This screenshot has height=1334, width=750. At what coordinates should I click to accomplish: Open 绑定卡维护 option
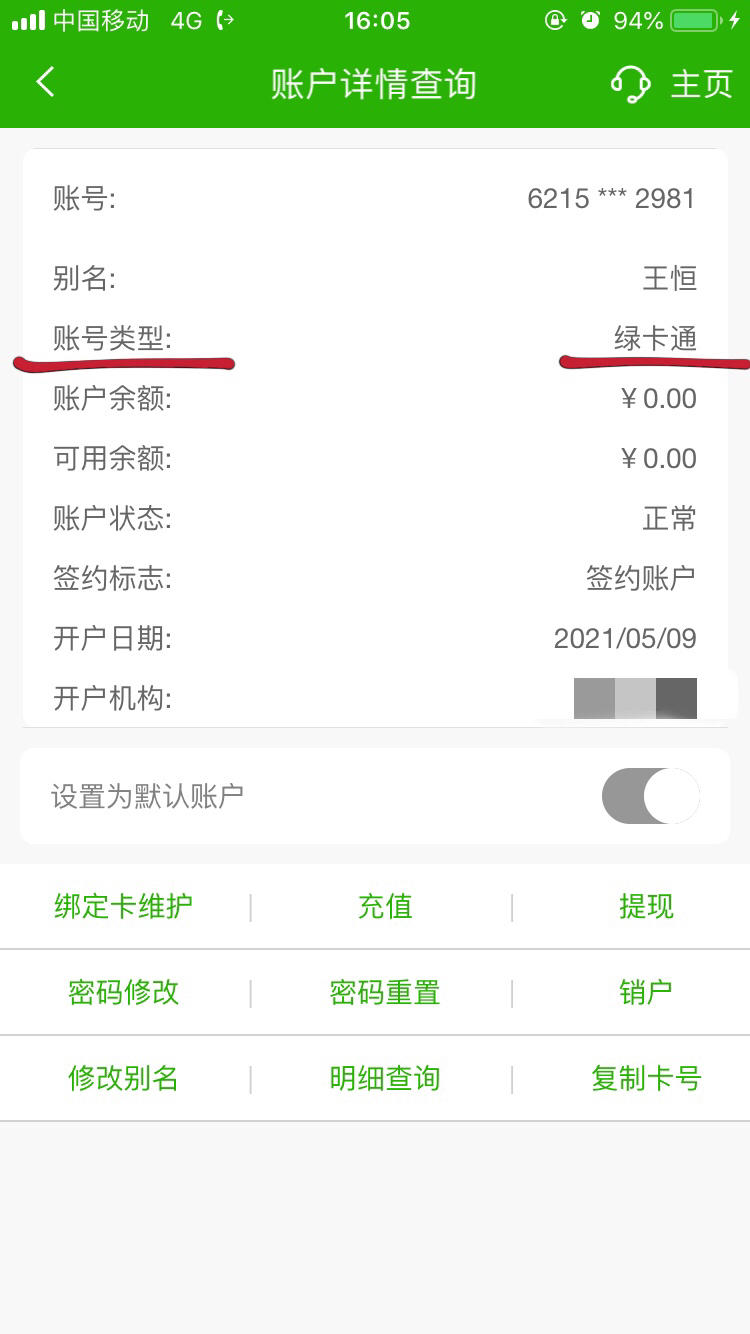click(124, 906)
